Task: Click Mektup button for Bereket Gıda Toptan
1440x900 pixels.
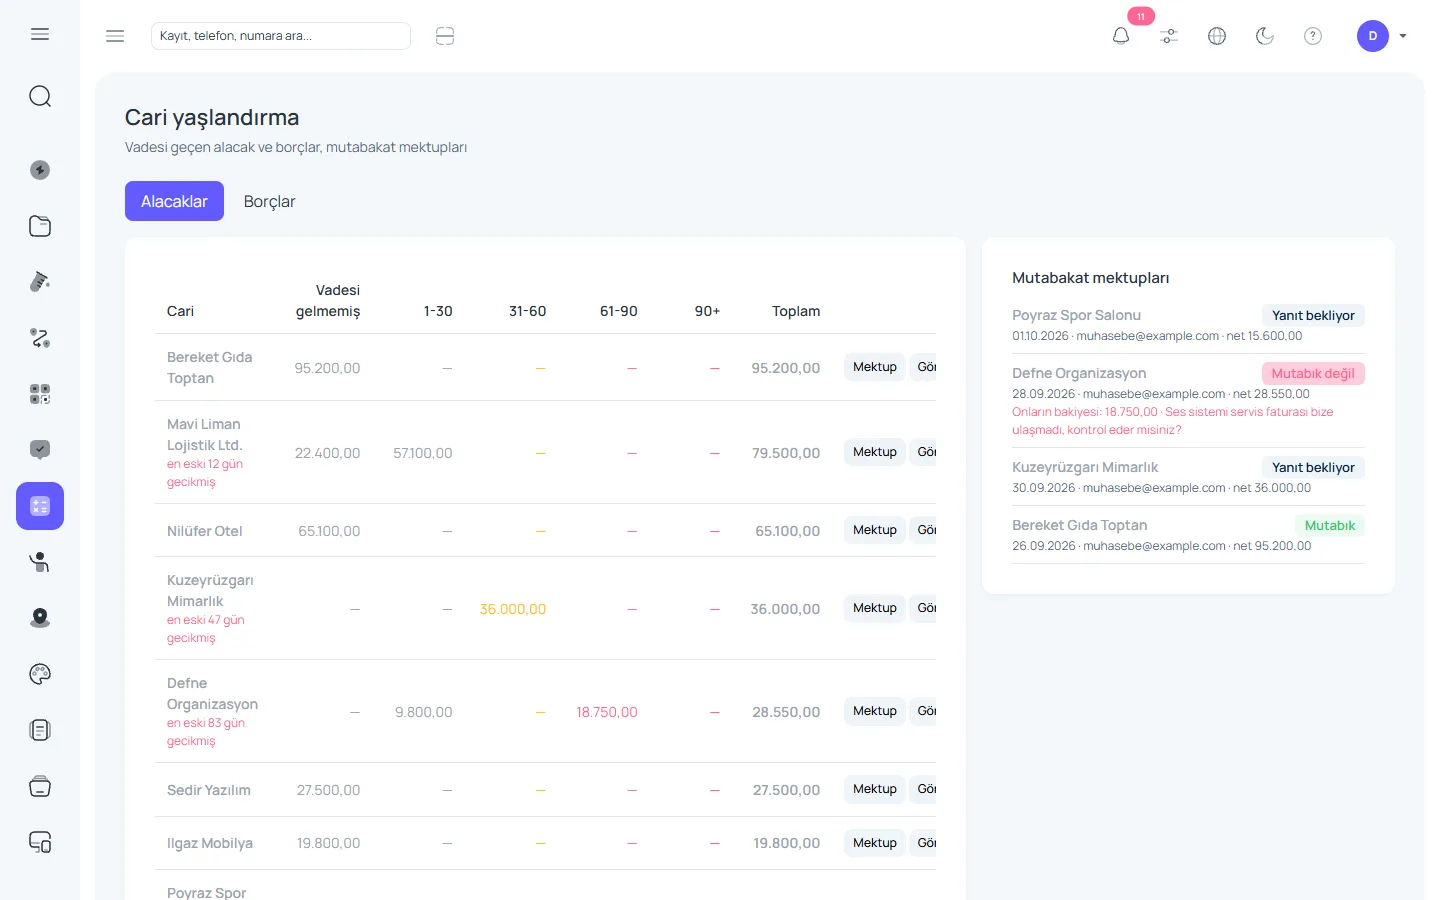Action: [875, 367]
